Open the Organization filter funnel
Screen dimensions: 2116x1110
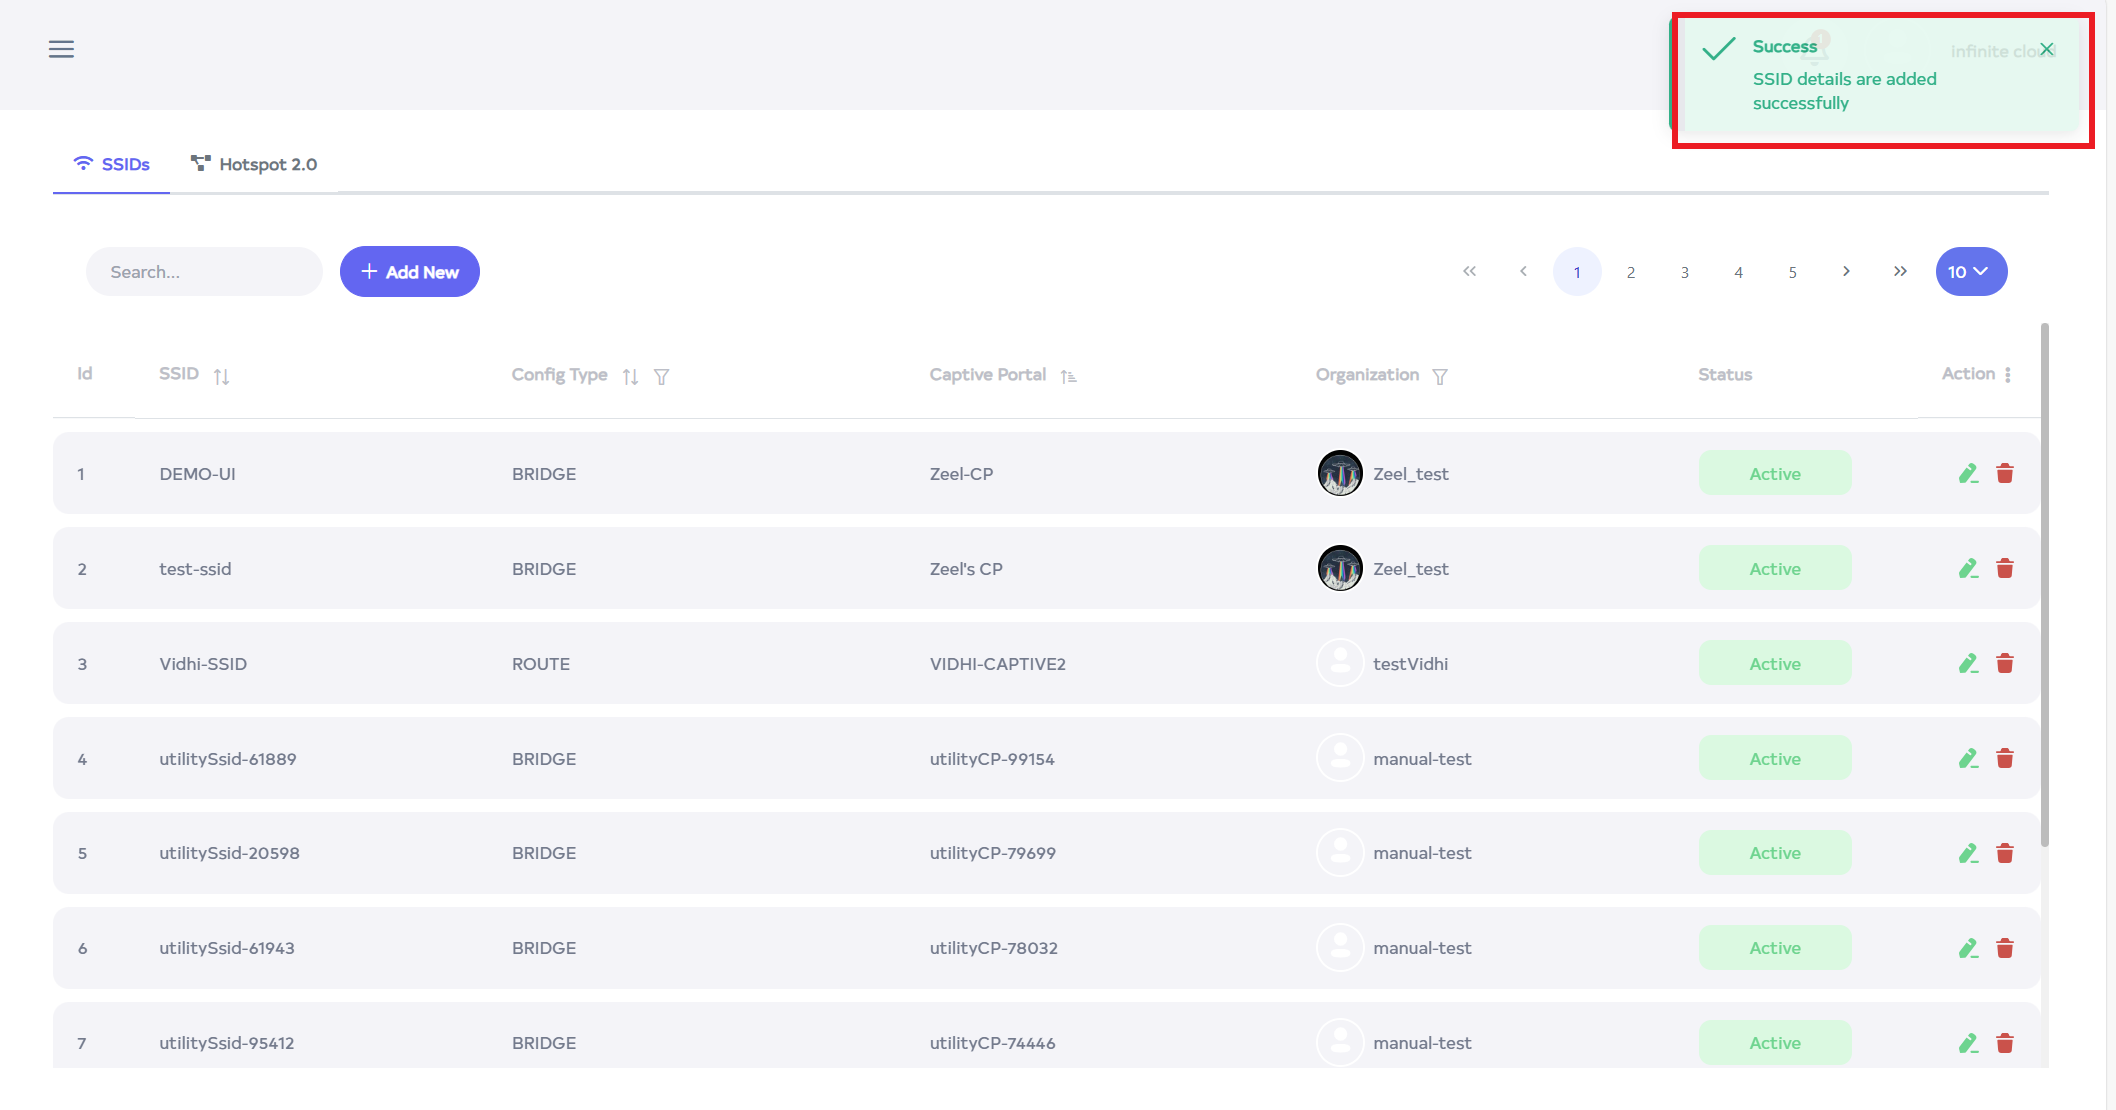[x=1440, y=376]
